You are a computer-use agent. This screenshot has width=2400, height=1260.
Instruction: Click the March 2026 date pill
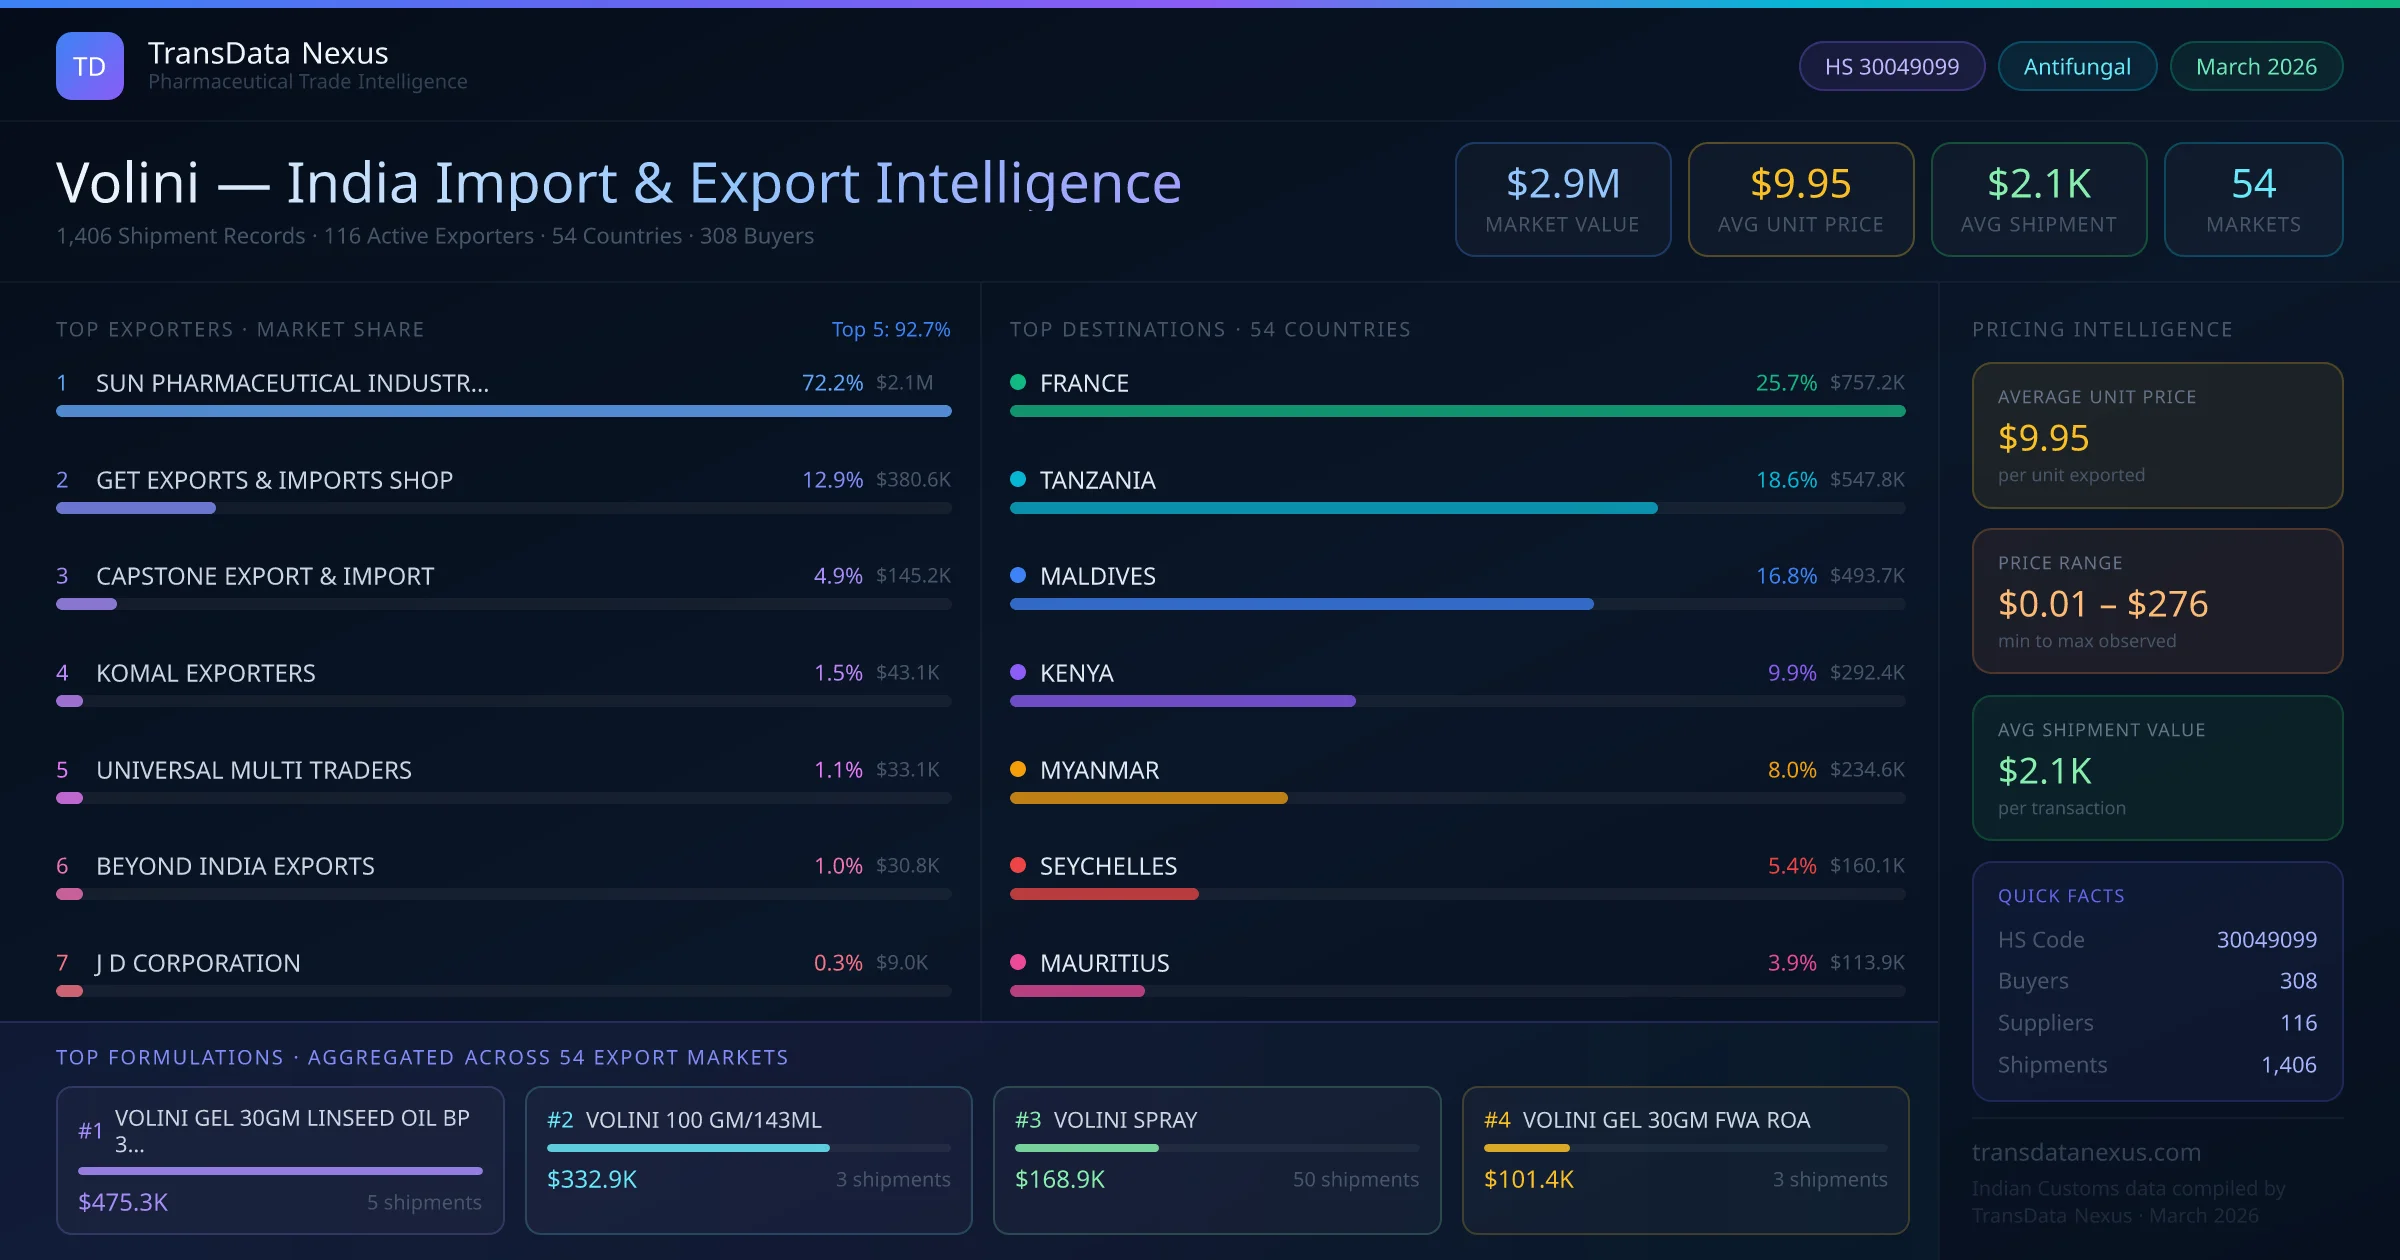pyautogui.click(x=2256, y=66)
